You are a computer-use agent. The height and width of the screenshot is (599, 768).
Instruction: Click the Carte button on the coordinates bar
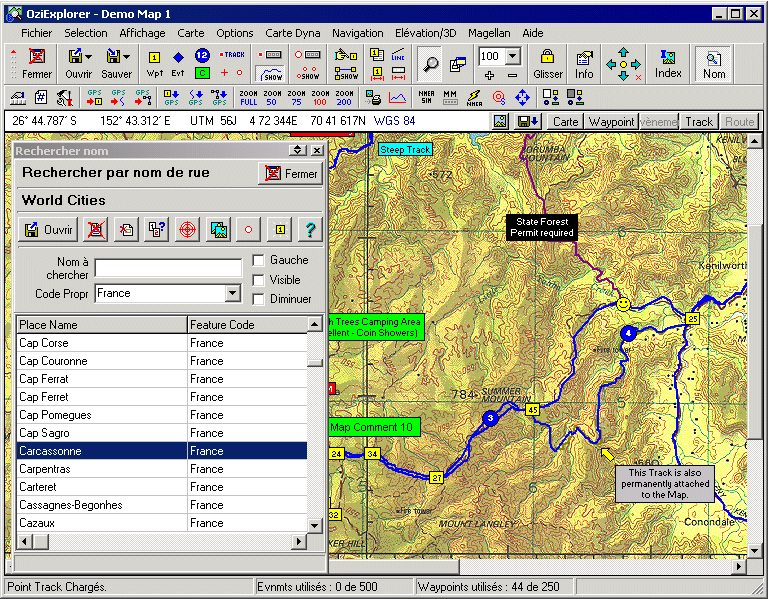pos(565,121)
